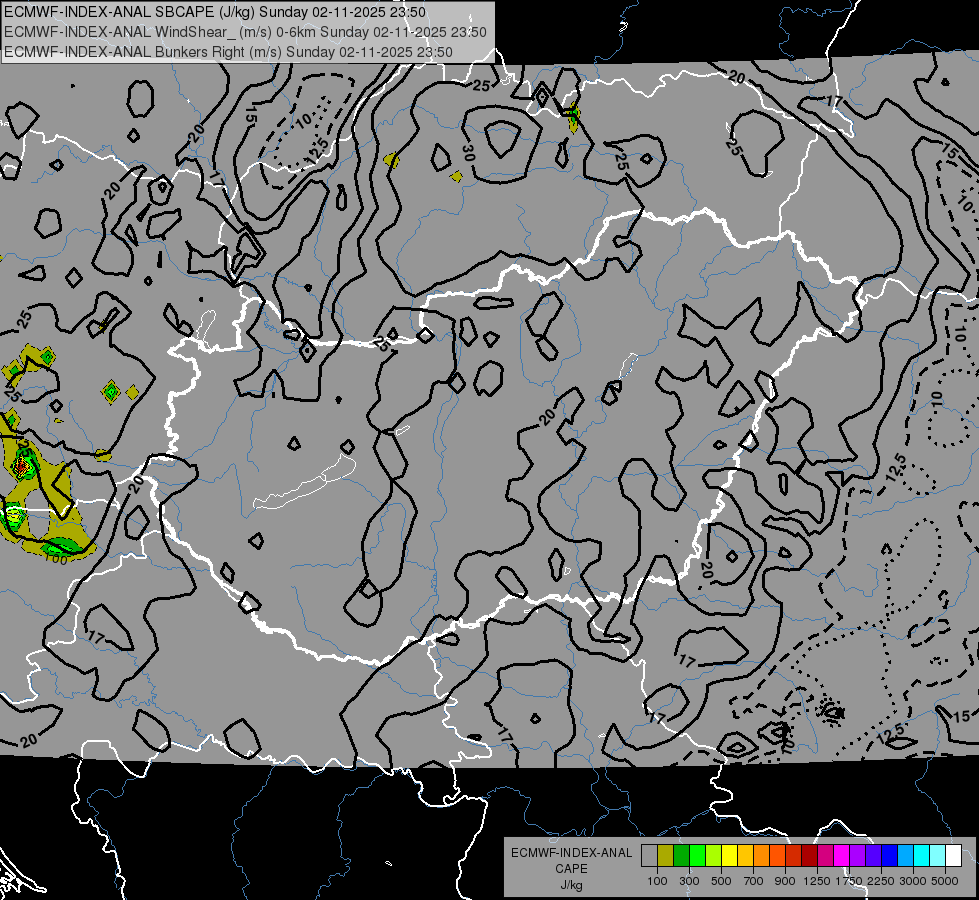The height and width of the screenshot is (900, 979).
Task: Click the sky blue swatch left of 3000
Action: (x=906, y=855)
